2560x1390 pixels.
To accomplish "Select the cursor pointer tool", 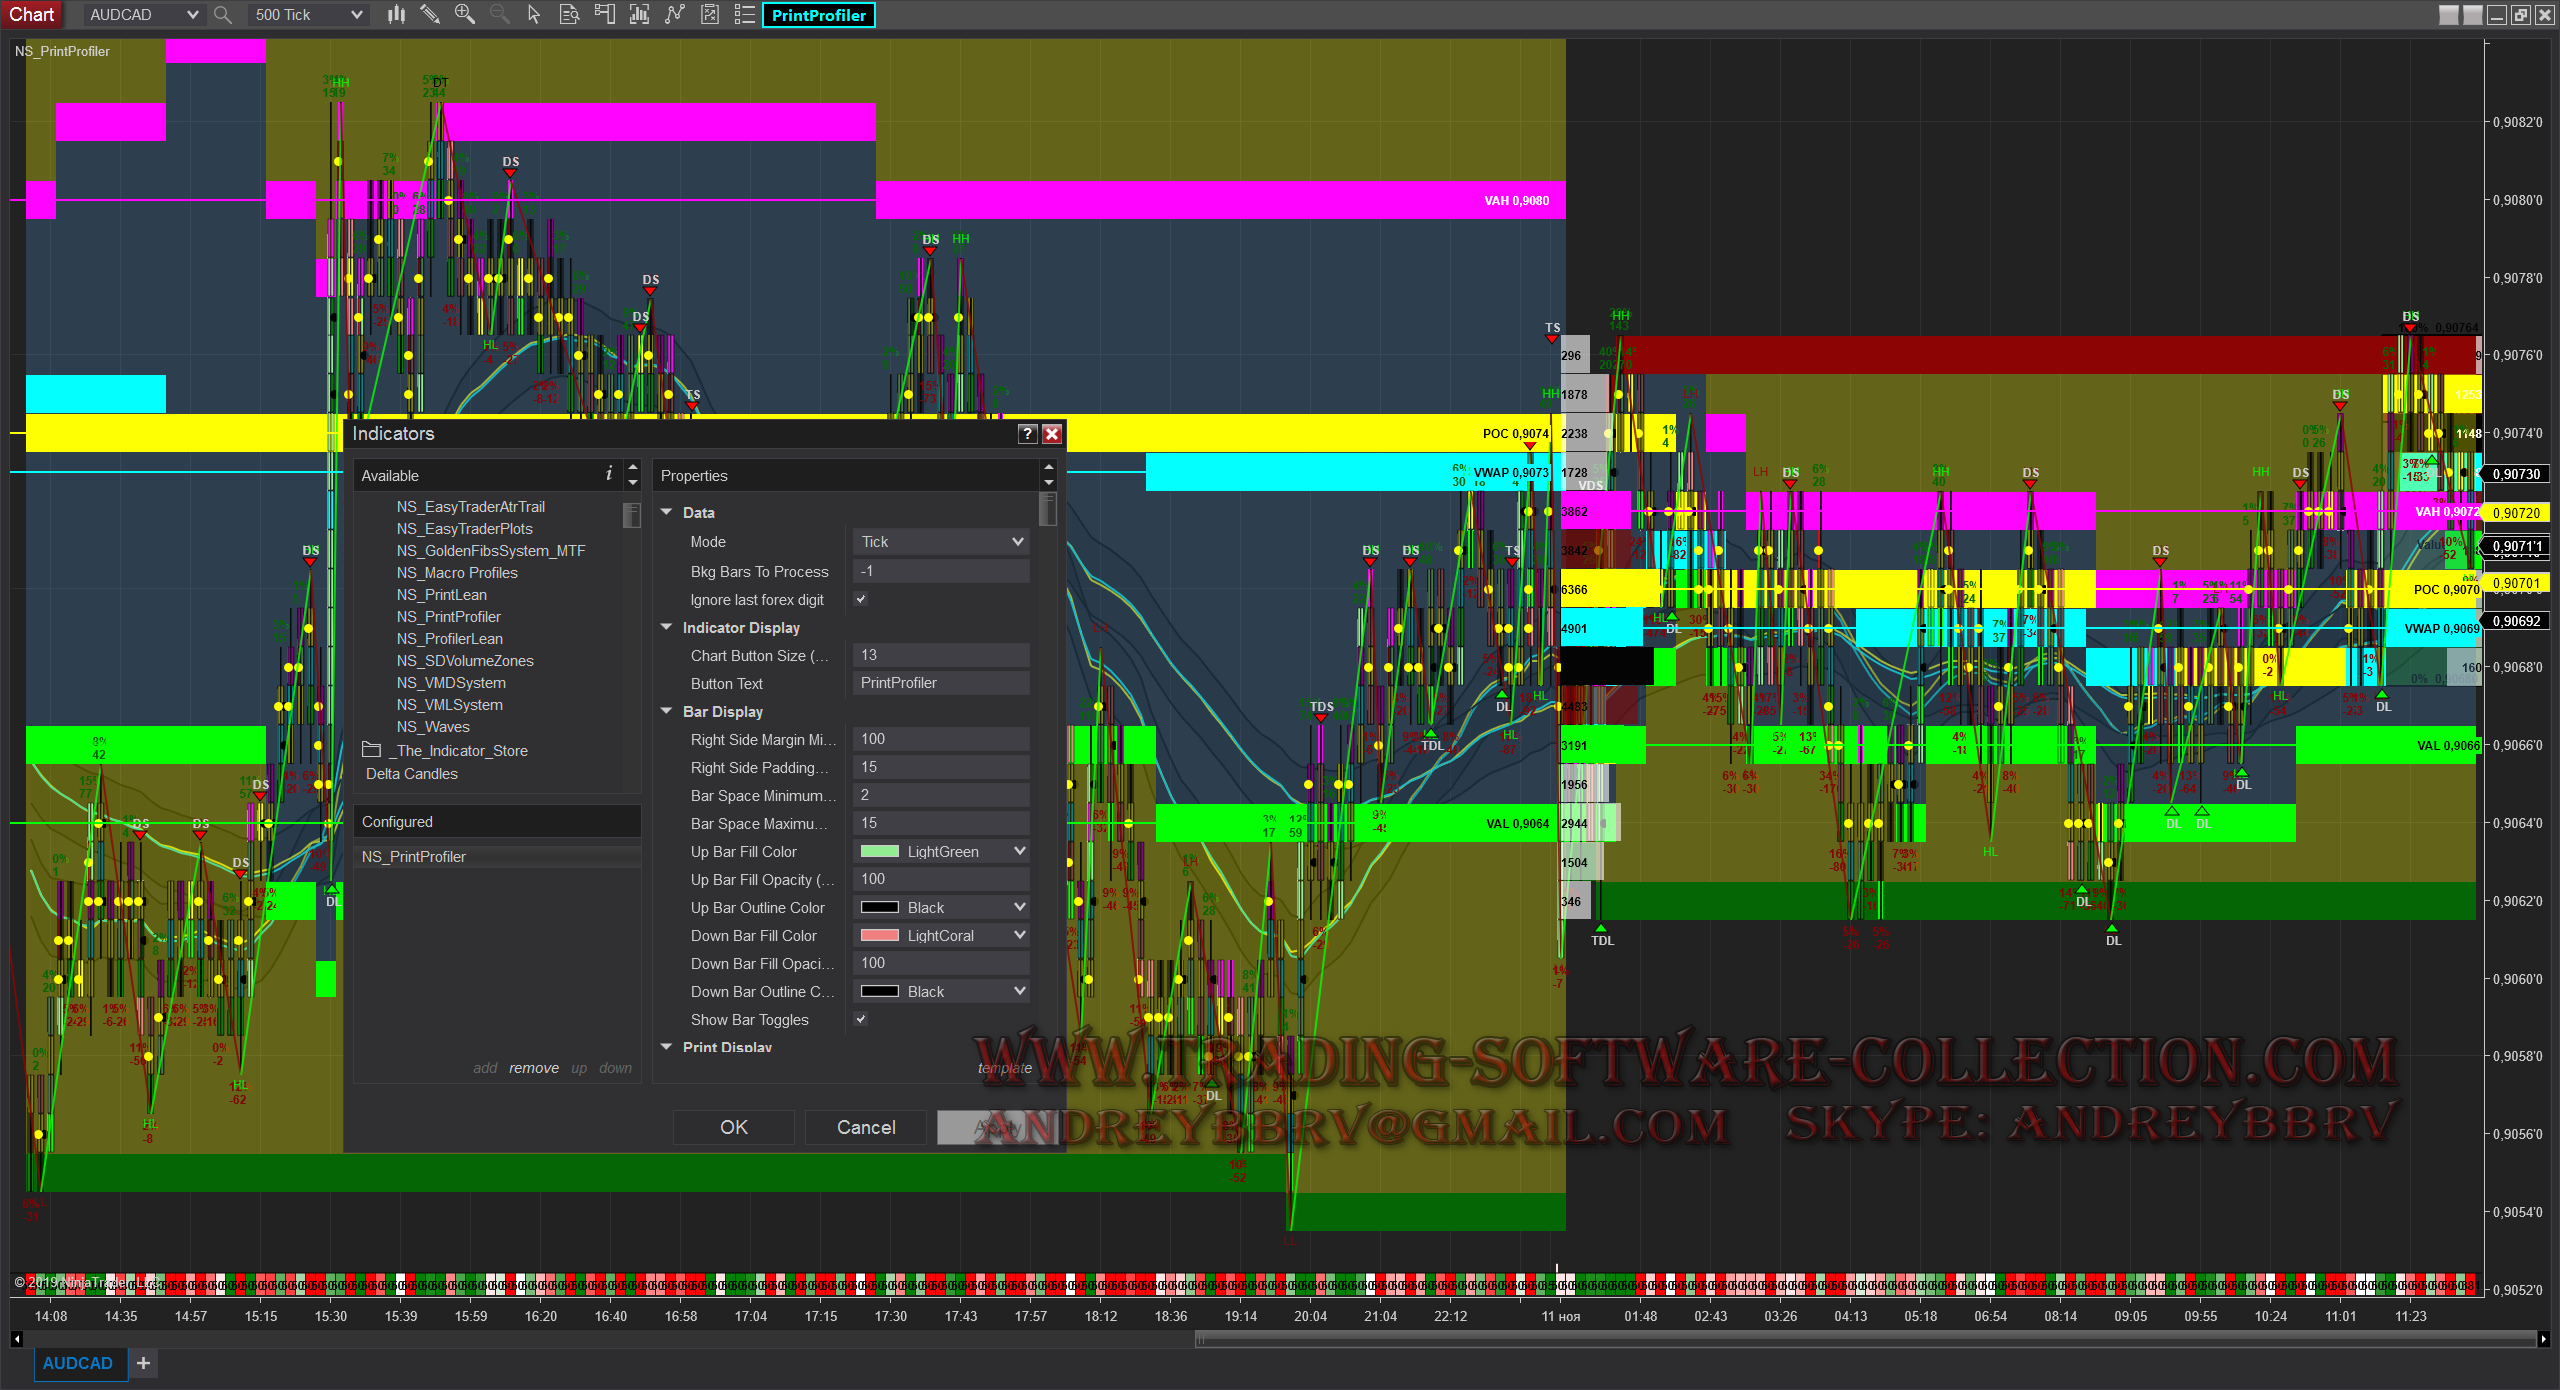I will coord(534,15).
